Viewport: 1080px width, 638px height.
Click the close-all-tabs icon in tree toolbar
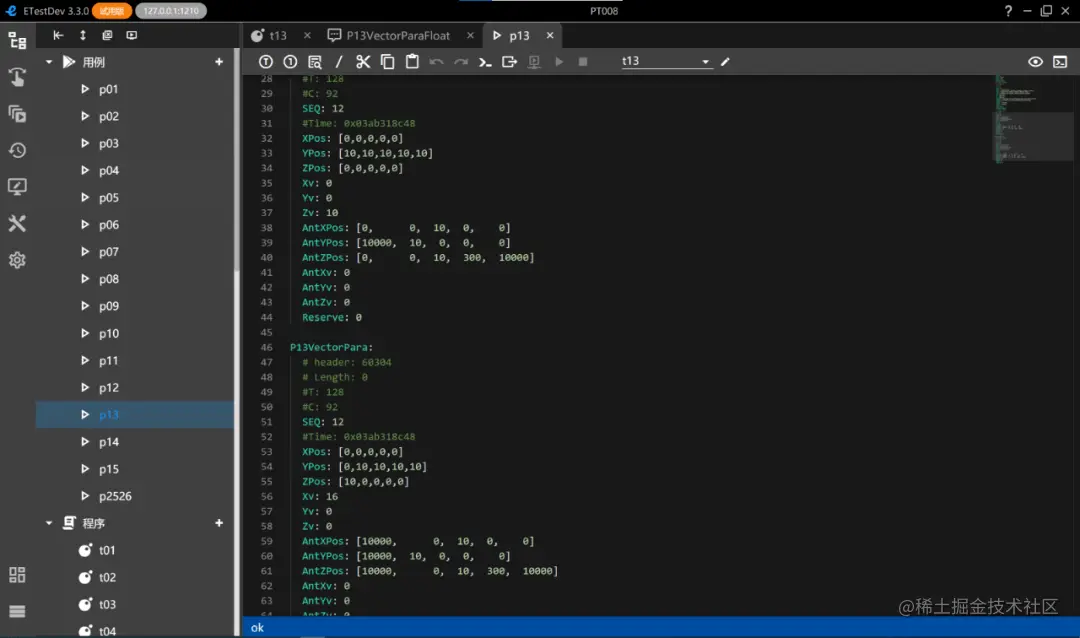coord(107,35)
